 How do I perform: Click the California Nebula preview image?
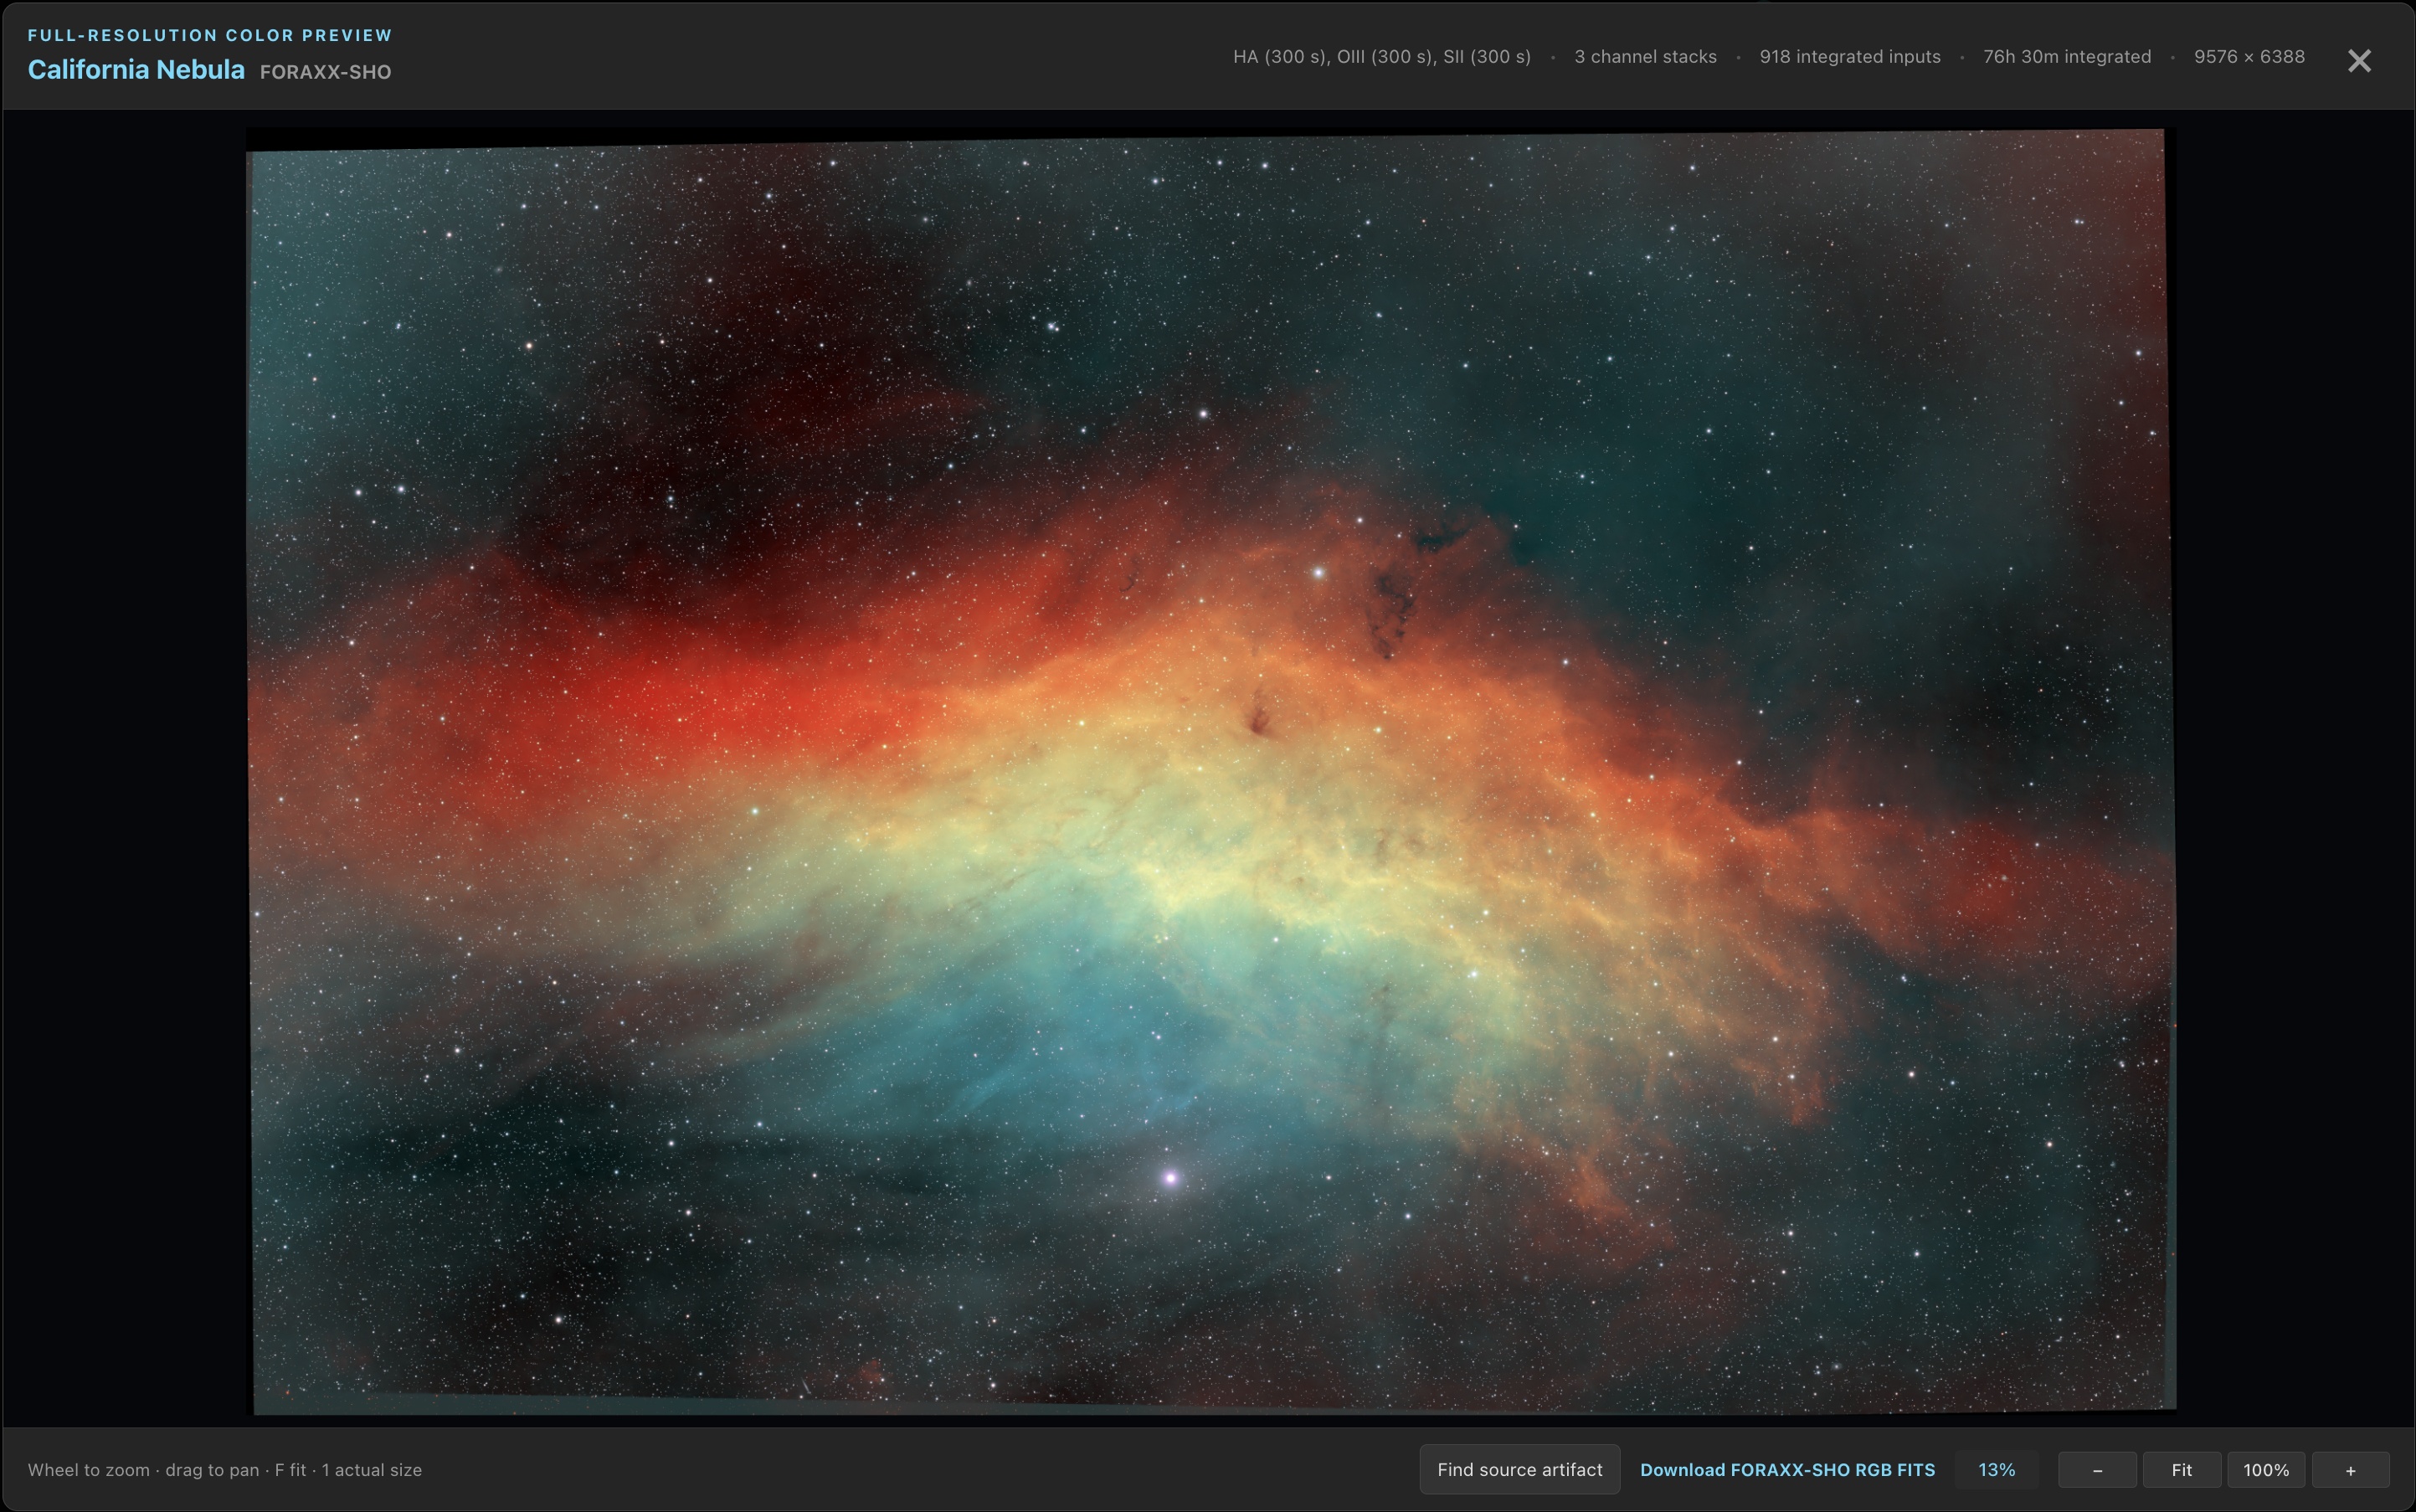pos(1210,771)
